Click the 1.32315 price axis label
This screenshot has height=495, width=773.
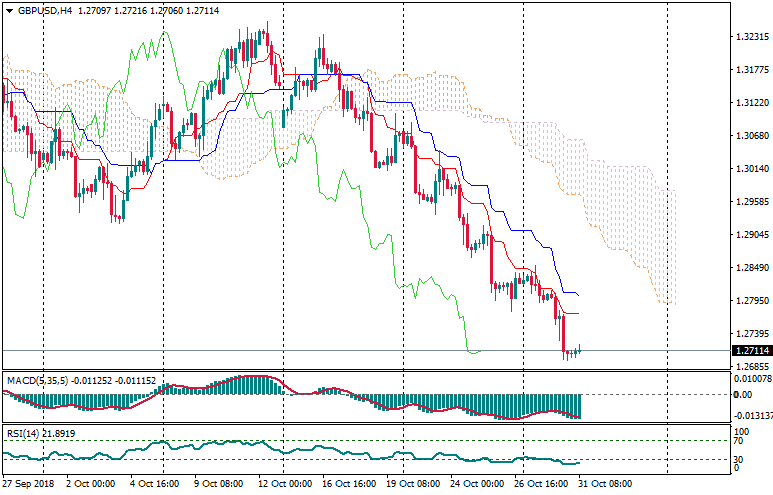750,37
